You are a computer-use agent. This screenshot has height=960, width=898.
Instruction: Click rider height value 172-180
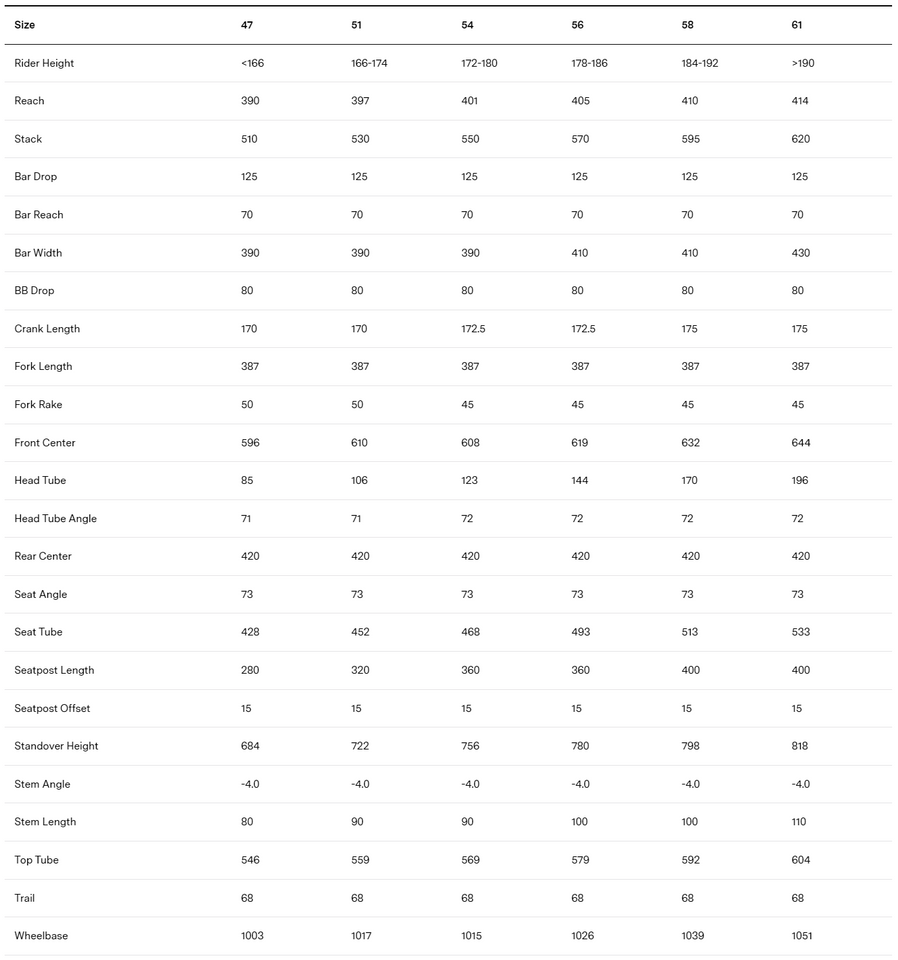479,63
